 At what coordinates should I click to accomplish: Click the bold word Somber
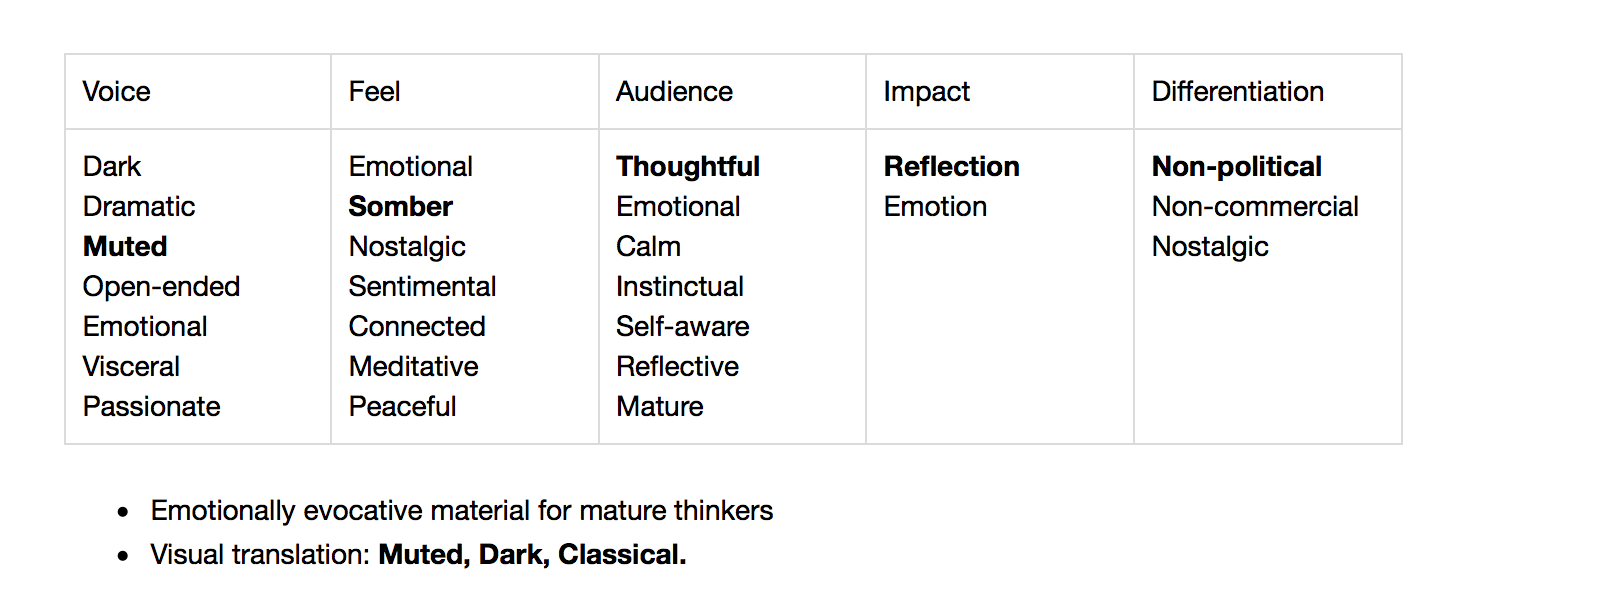click(400, 206)
